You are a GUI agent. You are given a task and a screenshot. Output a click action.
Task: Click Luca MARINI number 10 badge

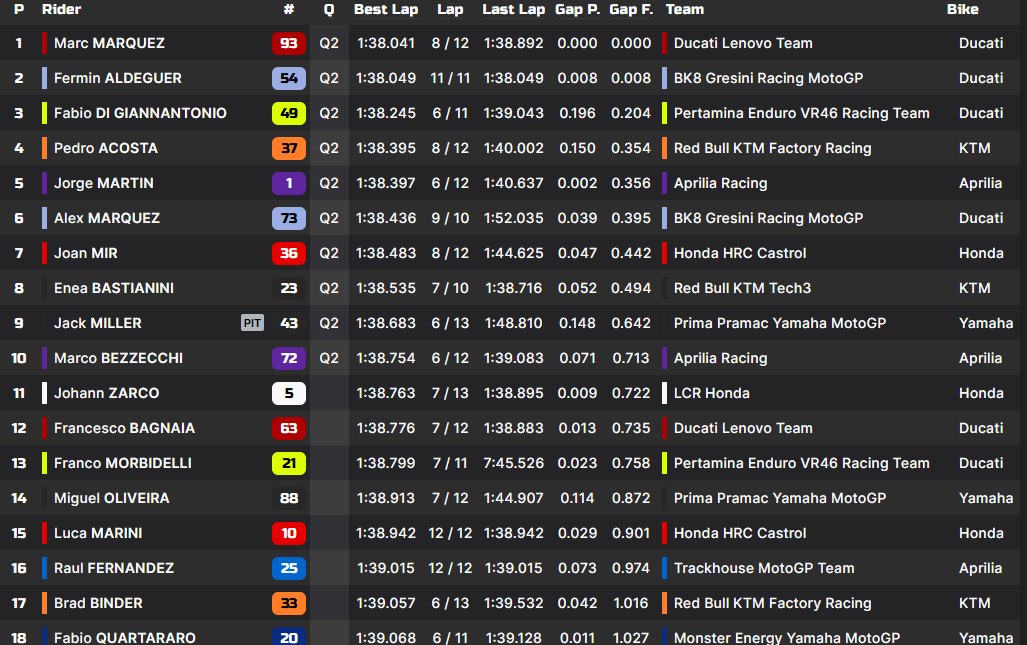289,534
